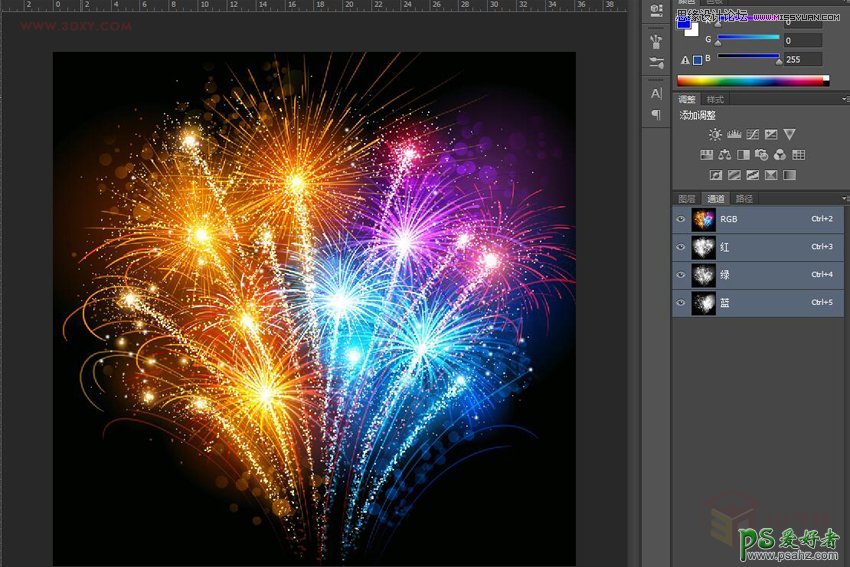Add a Selective Color adjustment layer
Viewport: 850px width, 567px height.
(x=771, y=175)
